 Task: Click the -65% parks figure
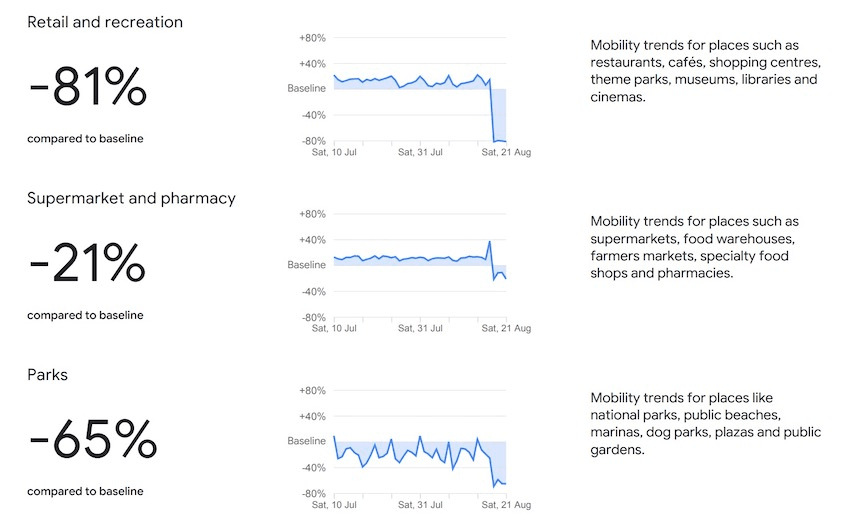coord(93,441)
